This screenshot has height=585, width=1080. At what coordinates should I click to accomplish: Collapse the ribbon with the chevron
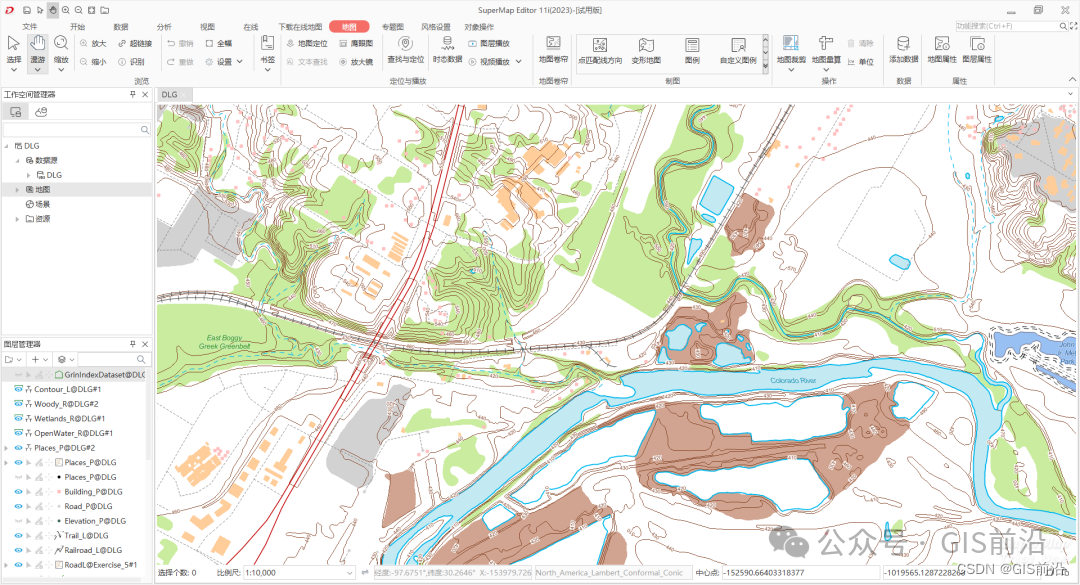(x=1072, y=79)
